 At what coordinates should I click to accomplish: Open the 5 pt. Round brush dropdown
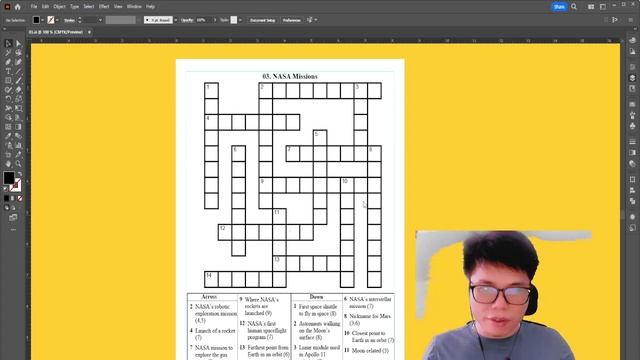176,20
